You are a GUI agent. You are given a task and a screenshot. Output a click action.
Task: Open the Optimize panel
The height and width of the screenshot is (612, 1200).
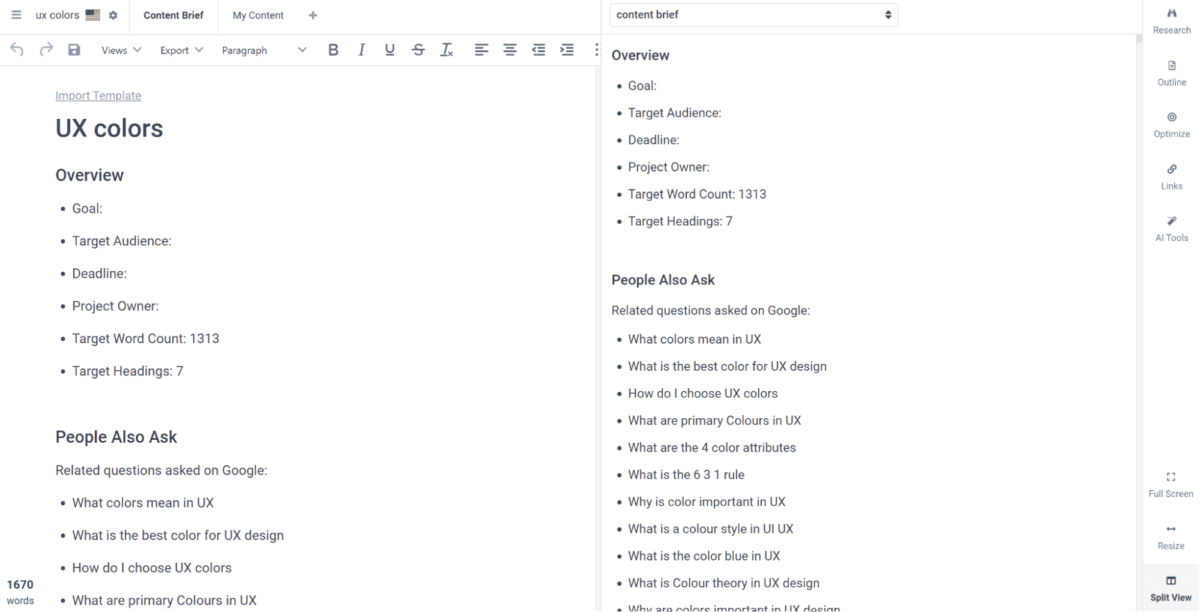(x=1170, y=125)
